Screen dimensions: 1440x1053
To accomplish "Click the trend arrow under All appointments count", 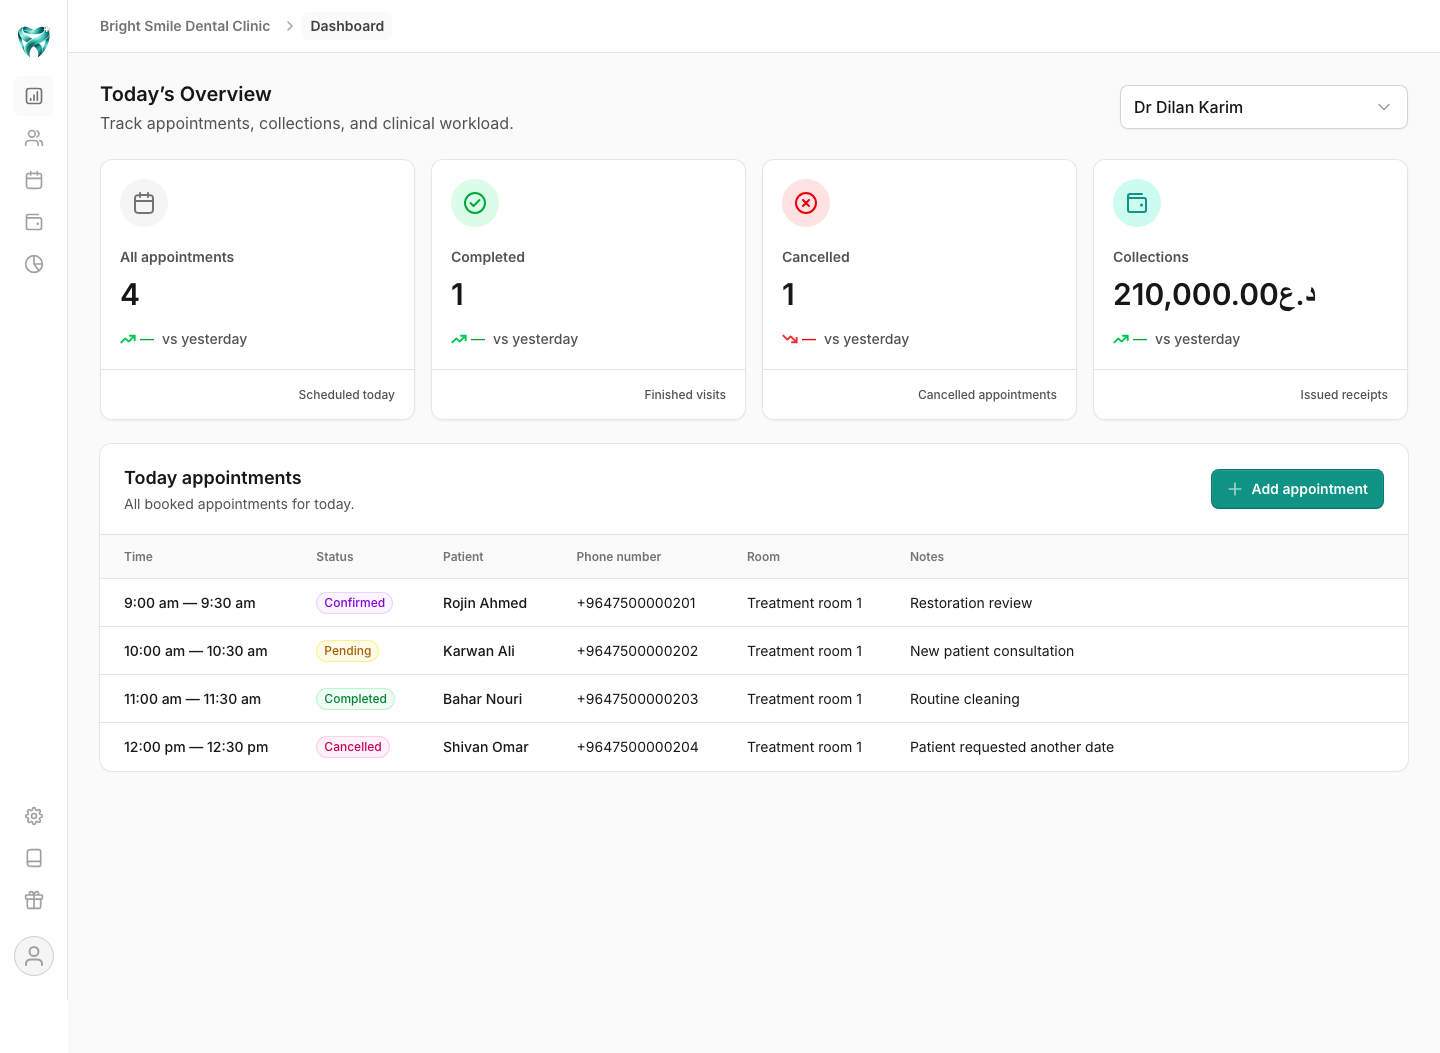I will tap(128, 339).
